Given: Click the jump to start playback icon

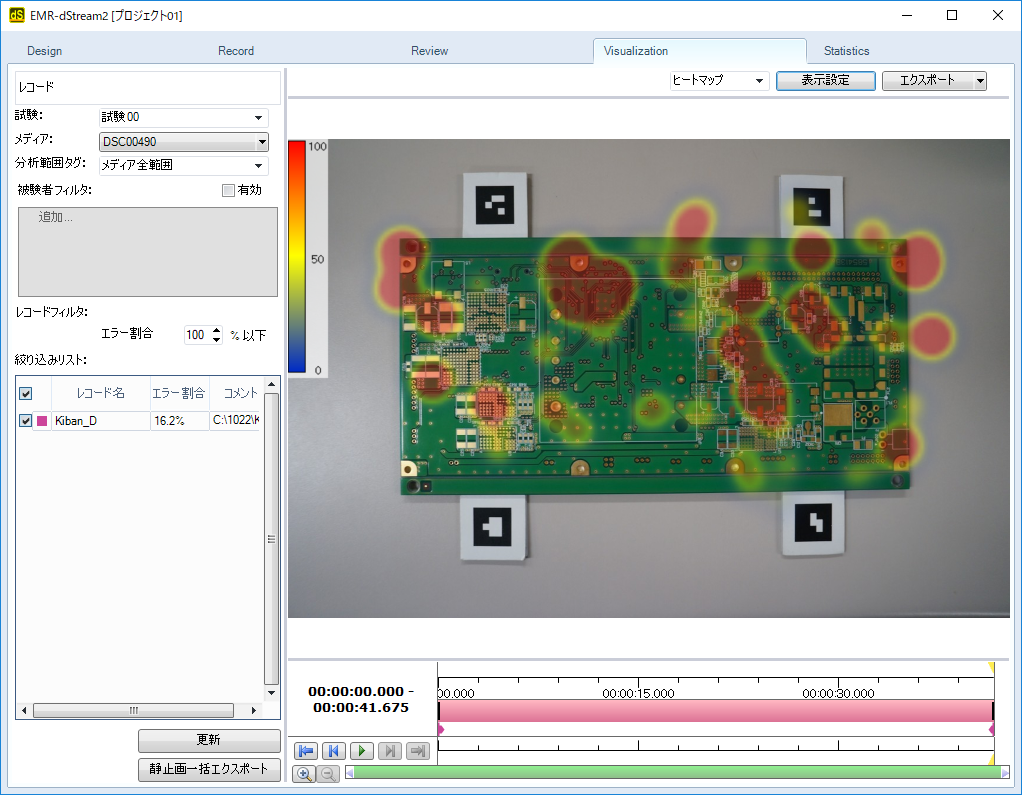Looking at the screenshot, I should click(306, 751).
